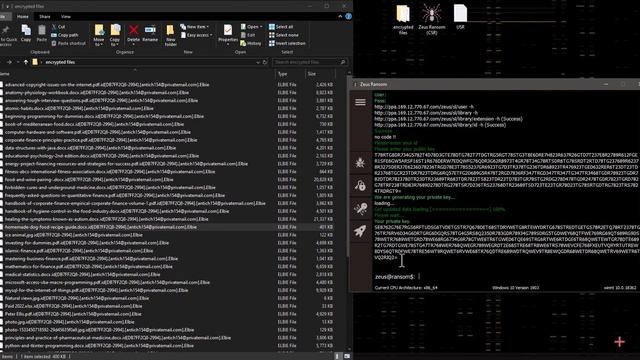Switch to the Home ribbon tab

pyautogui.click(x=22, y=16)
